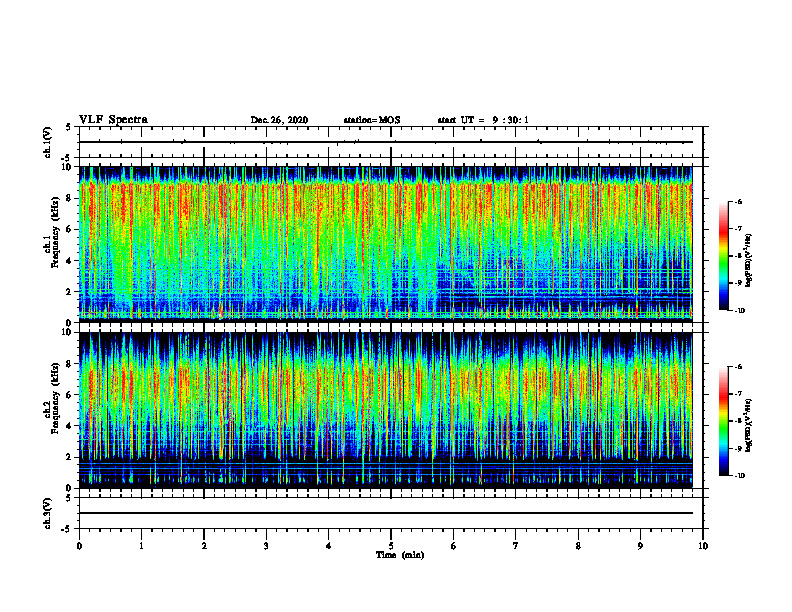Viewport: 792px width, 612px height.
Task: Click the ch.2 spectrogram color bar
Action: [x=723, y=421]
